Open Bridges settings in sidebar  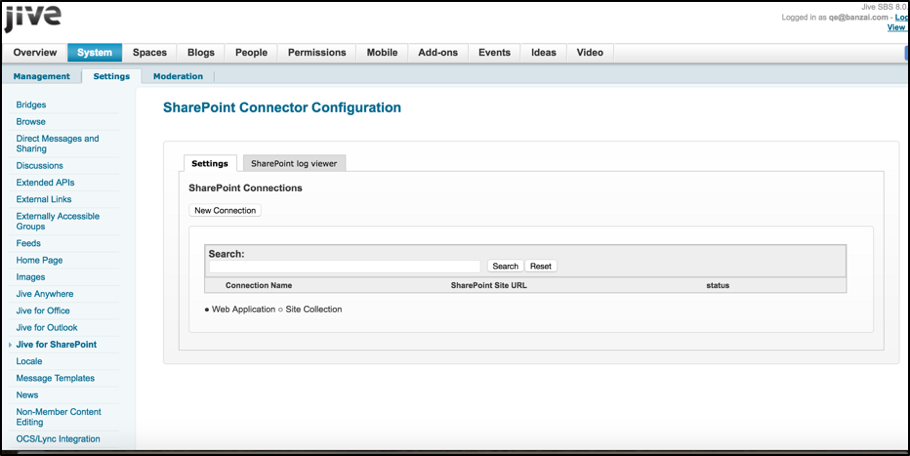(31, 104)
